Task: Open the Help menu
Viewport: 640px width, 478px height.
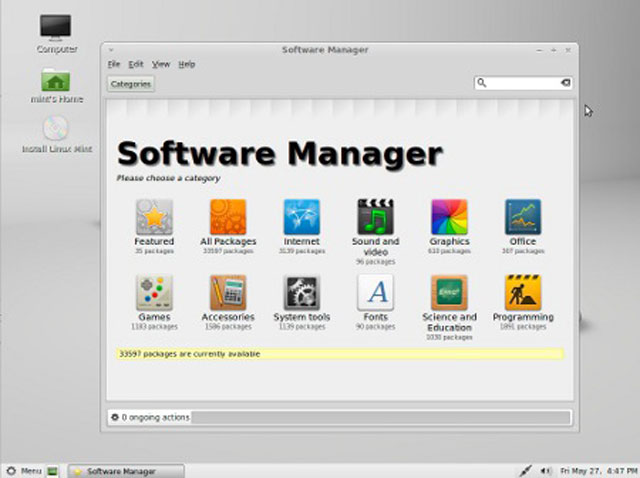Action: coord(187,64)
